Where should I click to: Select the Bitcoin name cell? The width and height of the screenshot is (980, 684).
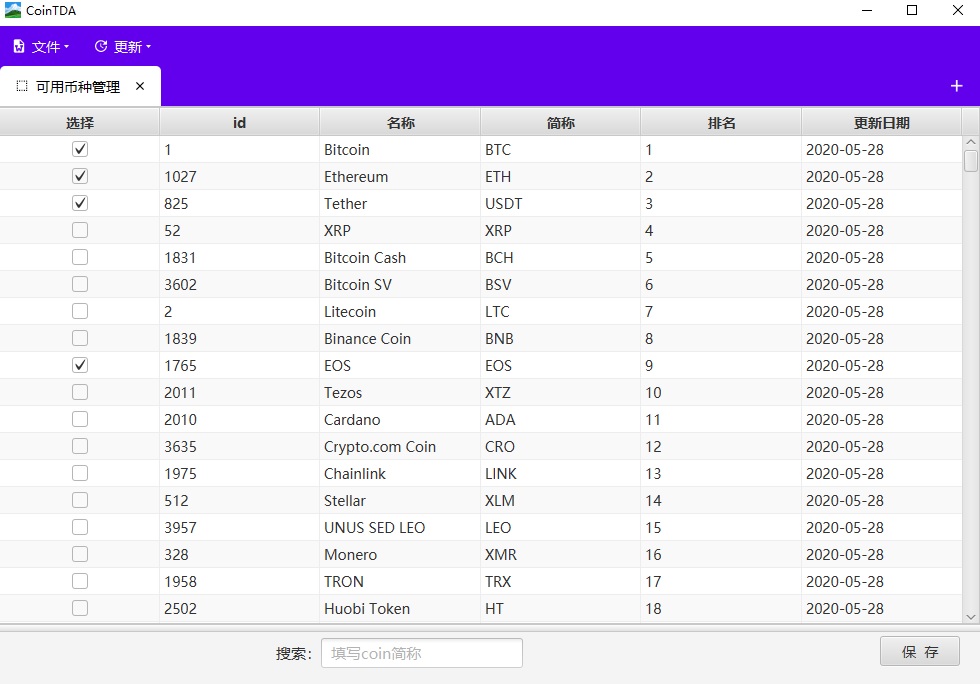[x=400, y=149]
